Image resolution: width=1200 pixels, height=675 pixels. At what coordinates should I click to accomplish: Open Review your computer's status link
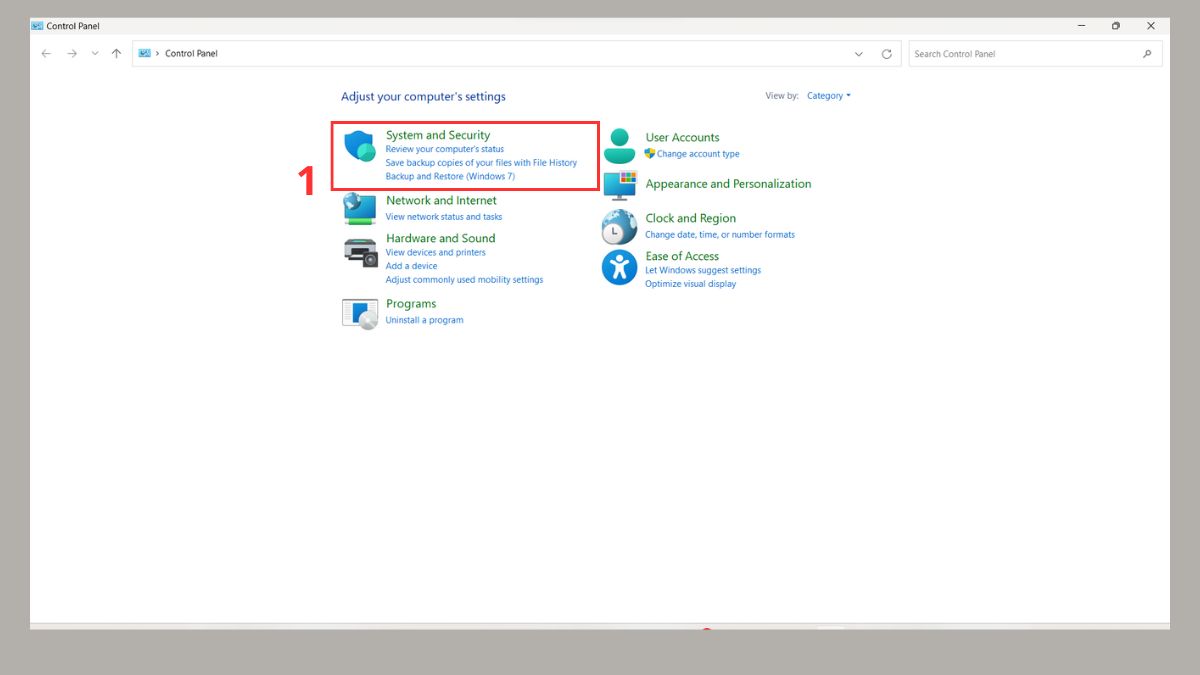click(444, 149)
